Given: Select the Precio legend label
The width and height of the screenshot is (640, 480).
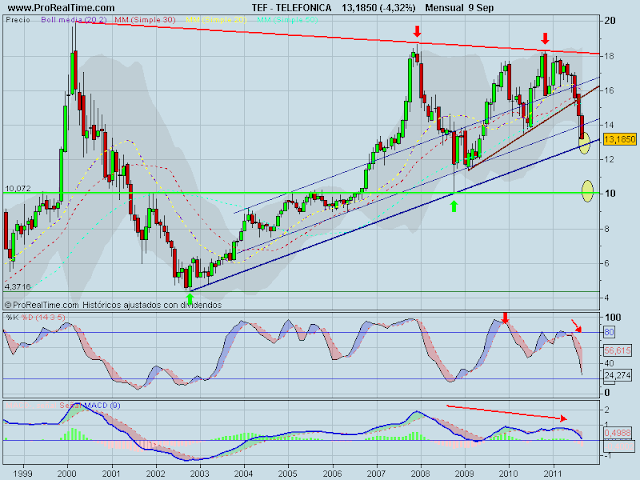Looking at the screenshot, I should [18, 20].
